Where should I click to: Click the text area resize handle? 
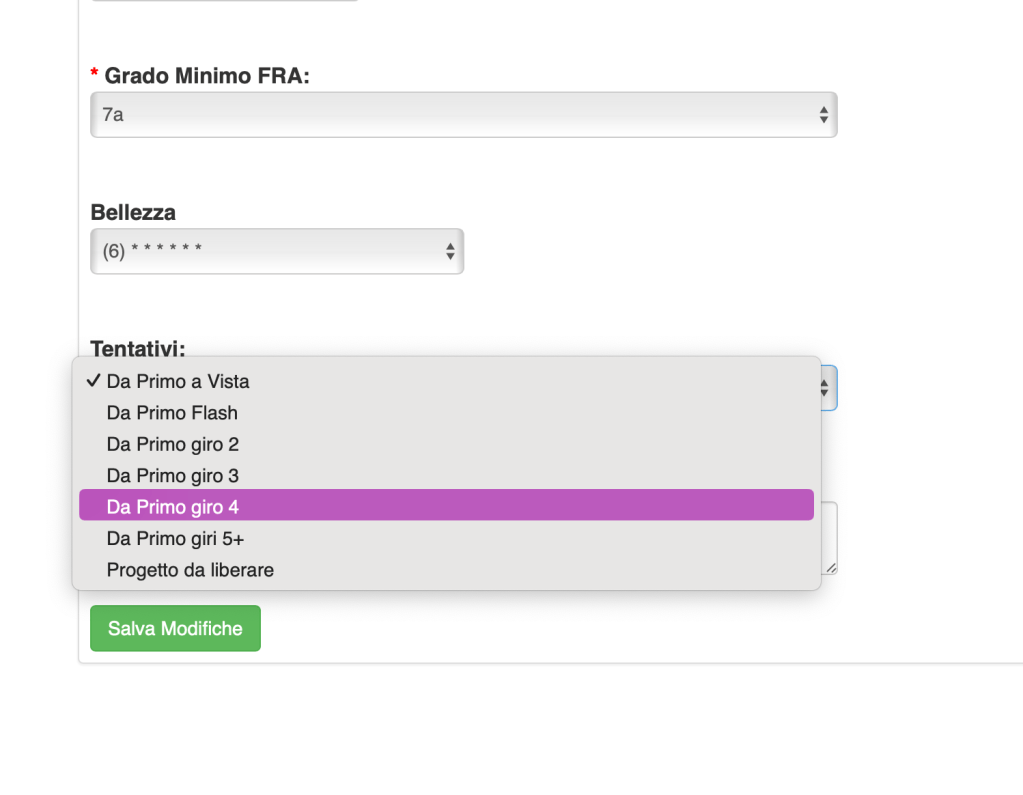coord(831,568)
